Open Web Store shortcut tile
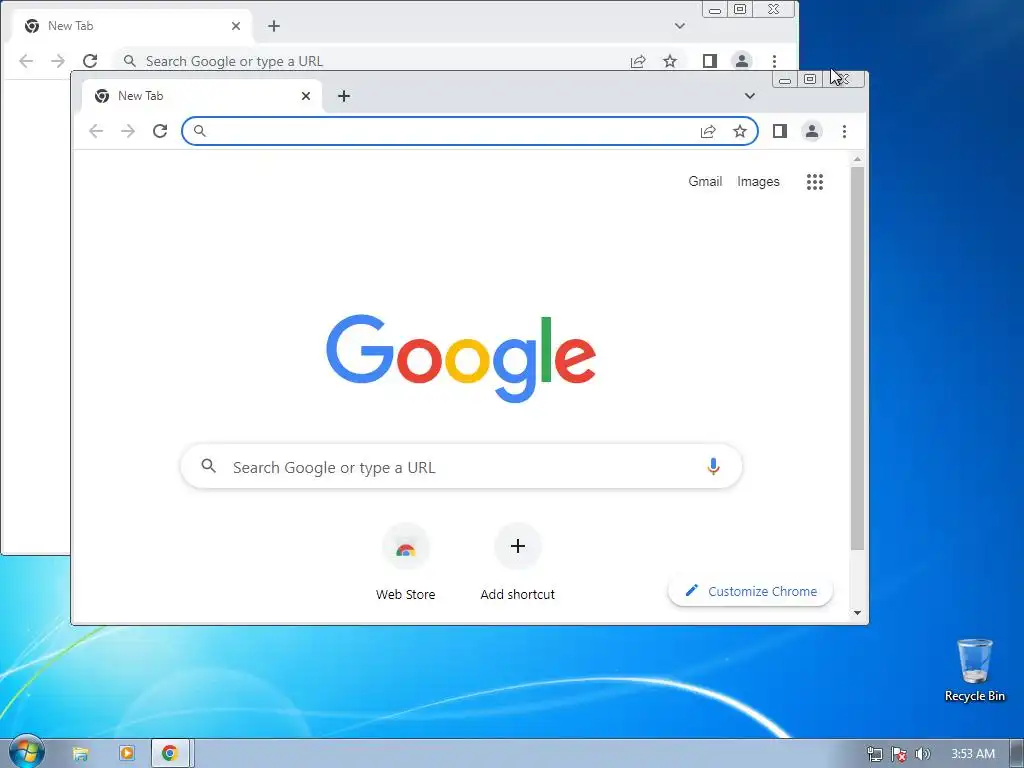 point(406,563)
